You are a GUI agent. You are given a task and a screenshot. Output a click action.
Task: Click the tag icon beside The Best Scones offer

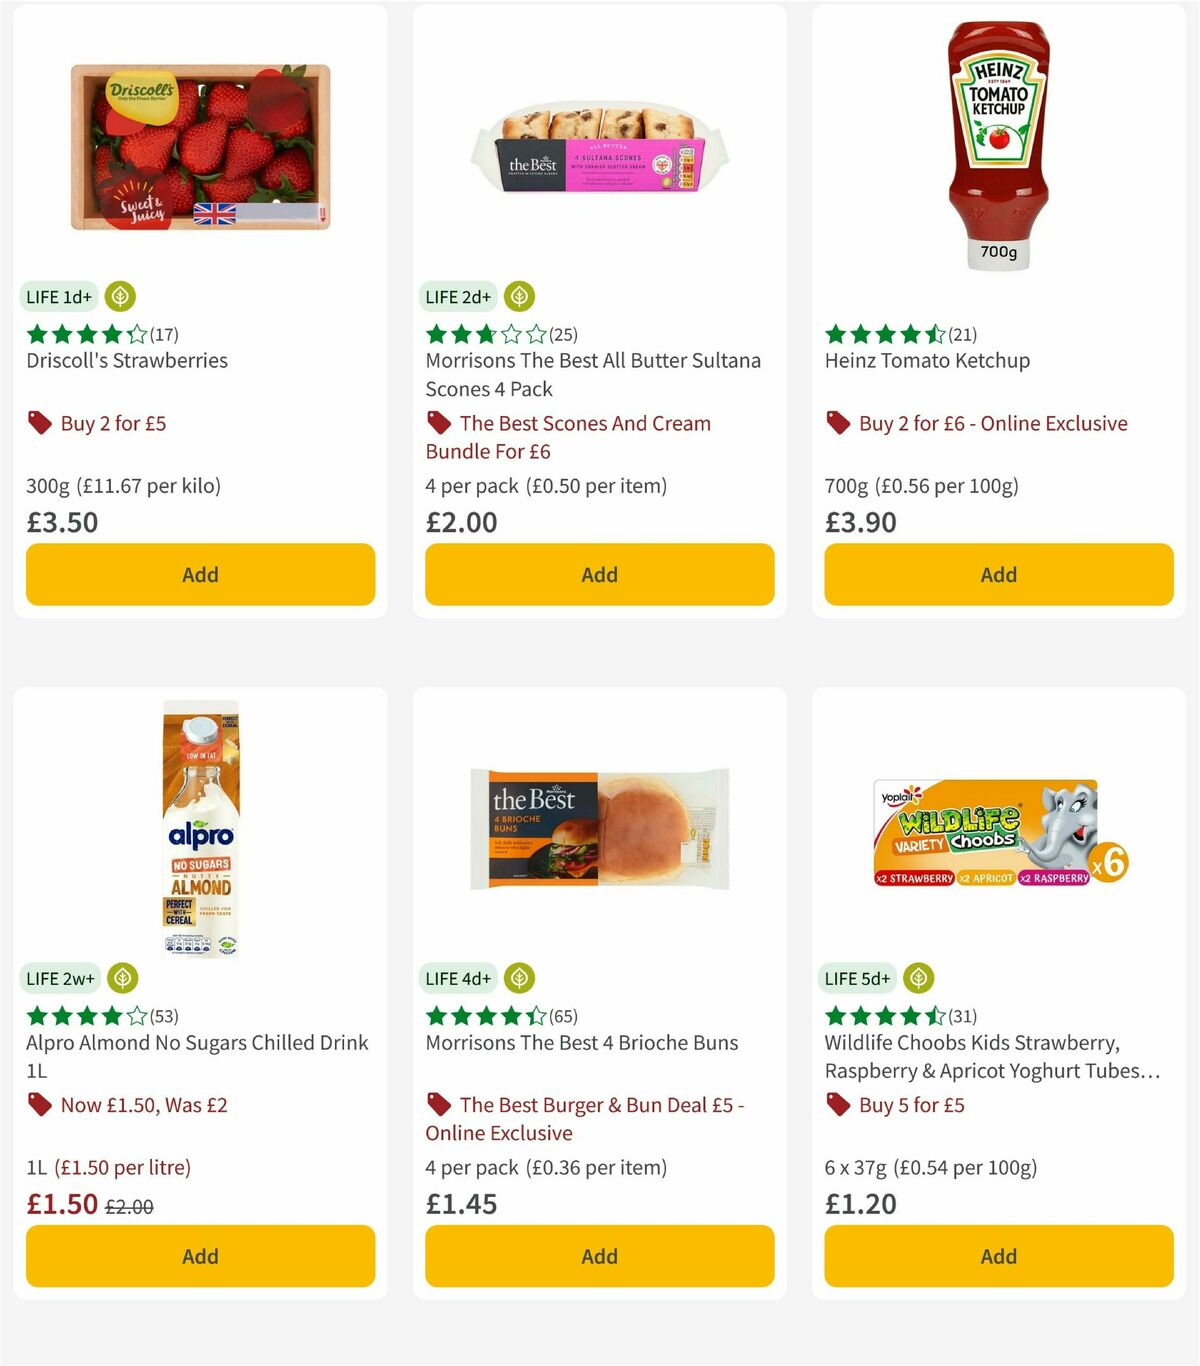click(x=437, y=423)
